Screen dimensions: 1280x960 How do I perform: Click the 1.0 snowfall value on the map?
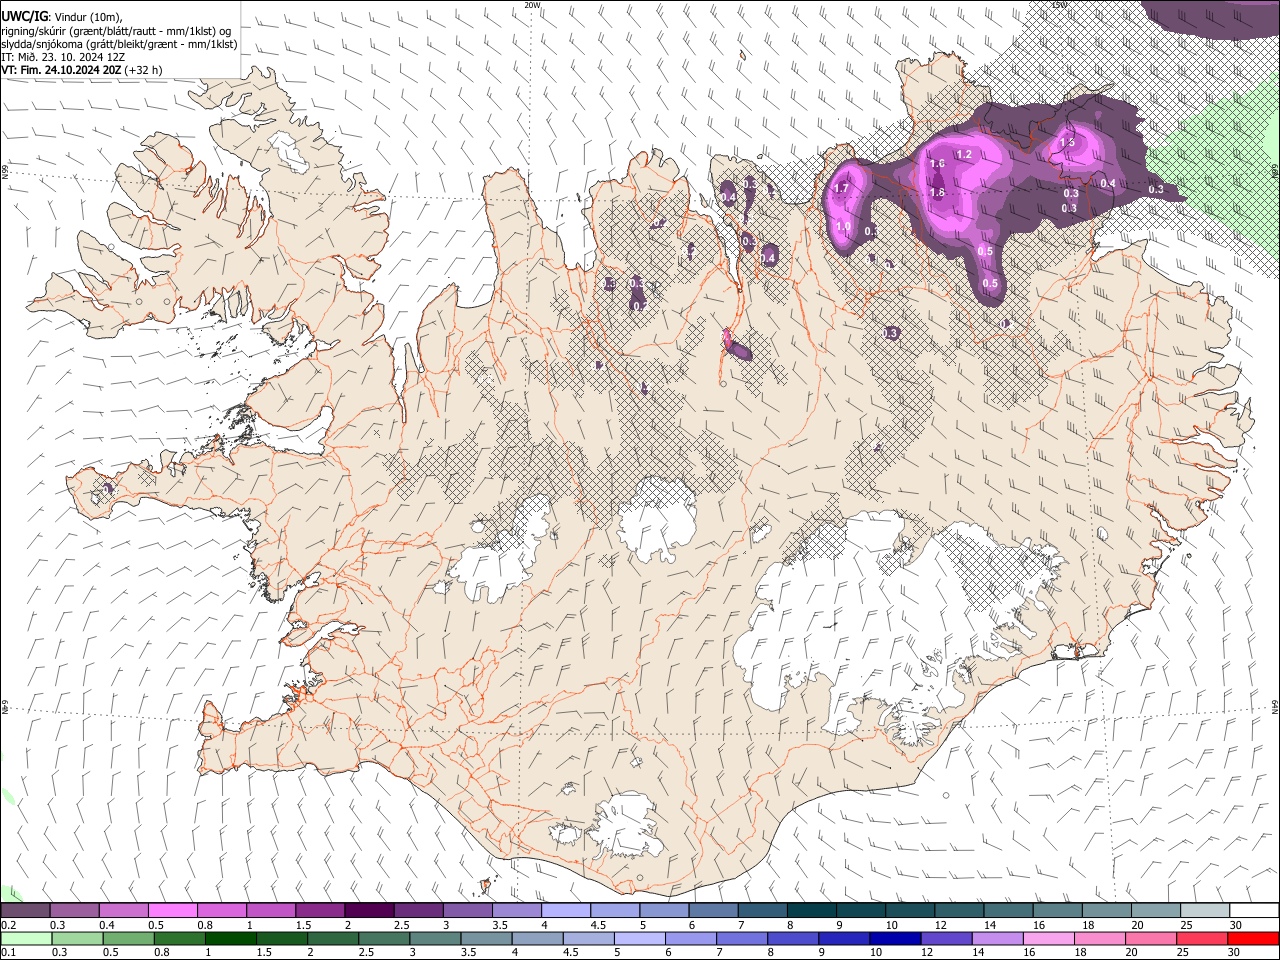point(843,227)
